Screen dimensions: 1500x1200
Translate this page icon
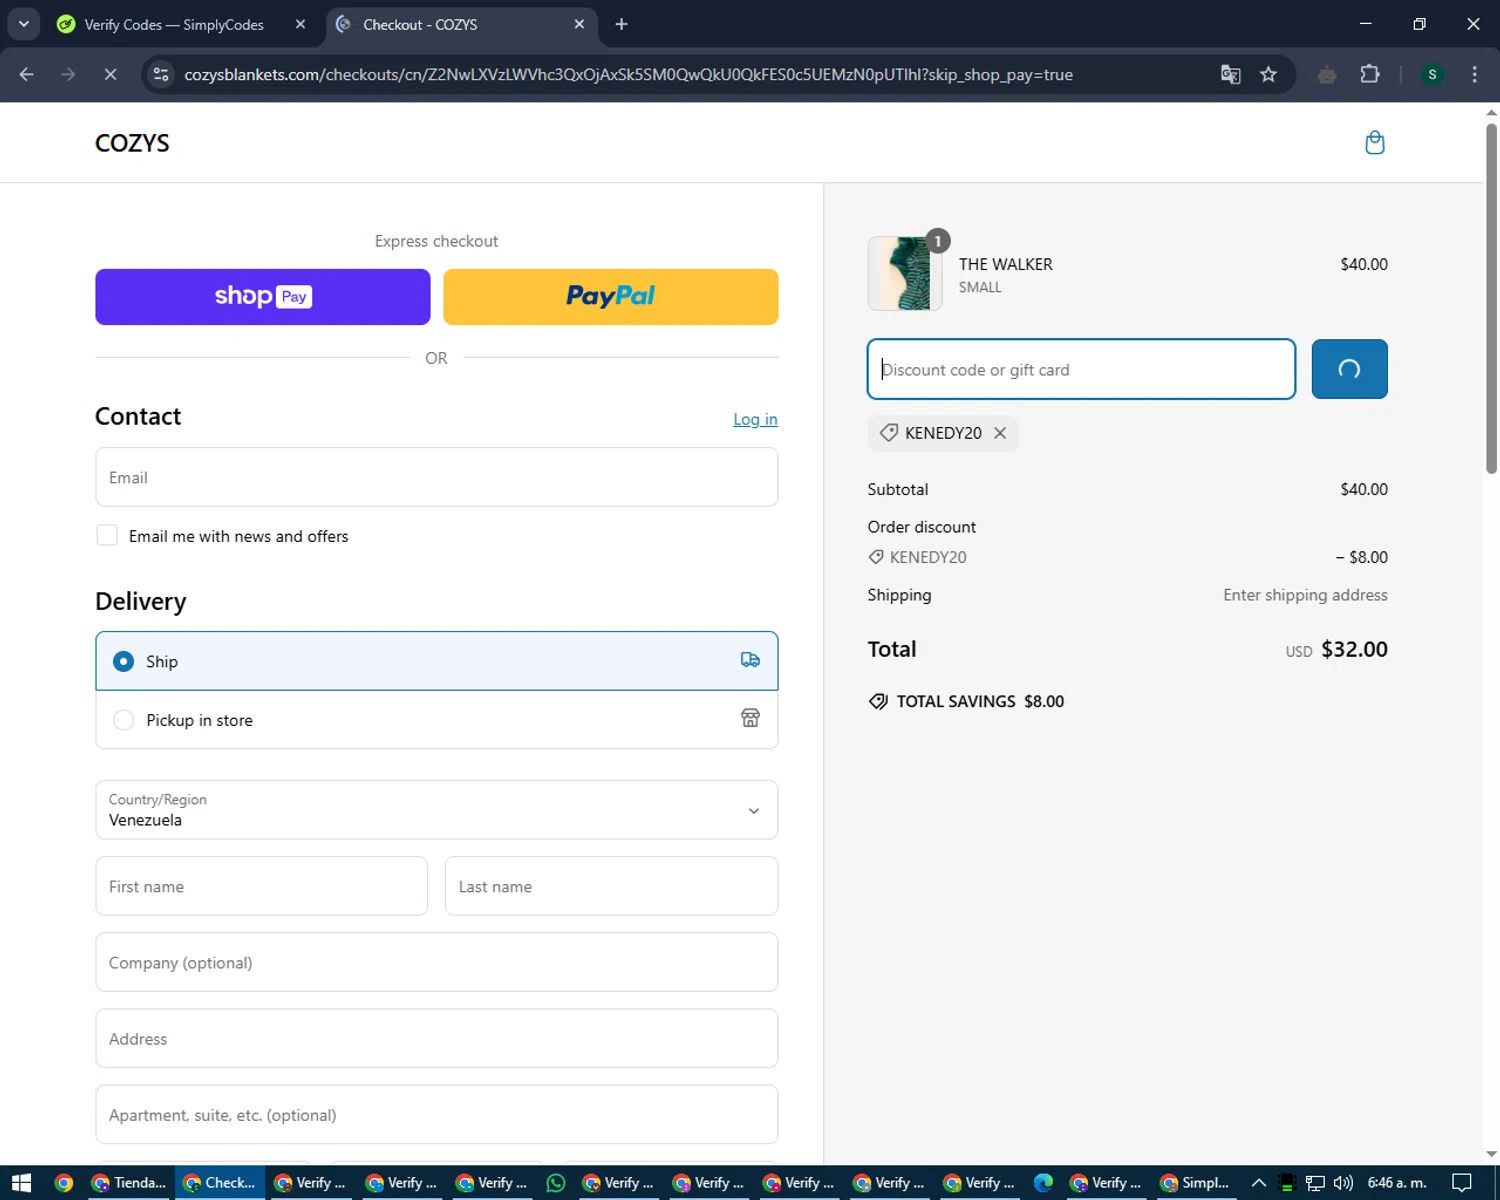click(1231, 75)
